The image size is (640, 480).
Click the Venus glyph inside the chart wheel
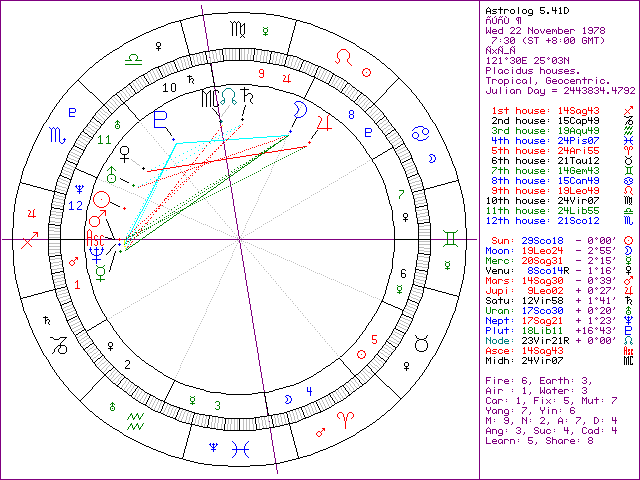point(124,154)
